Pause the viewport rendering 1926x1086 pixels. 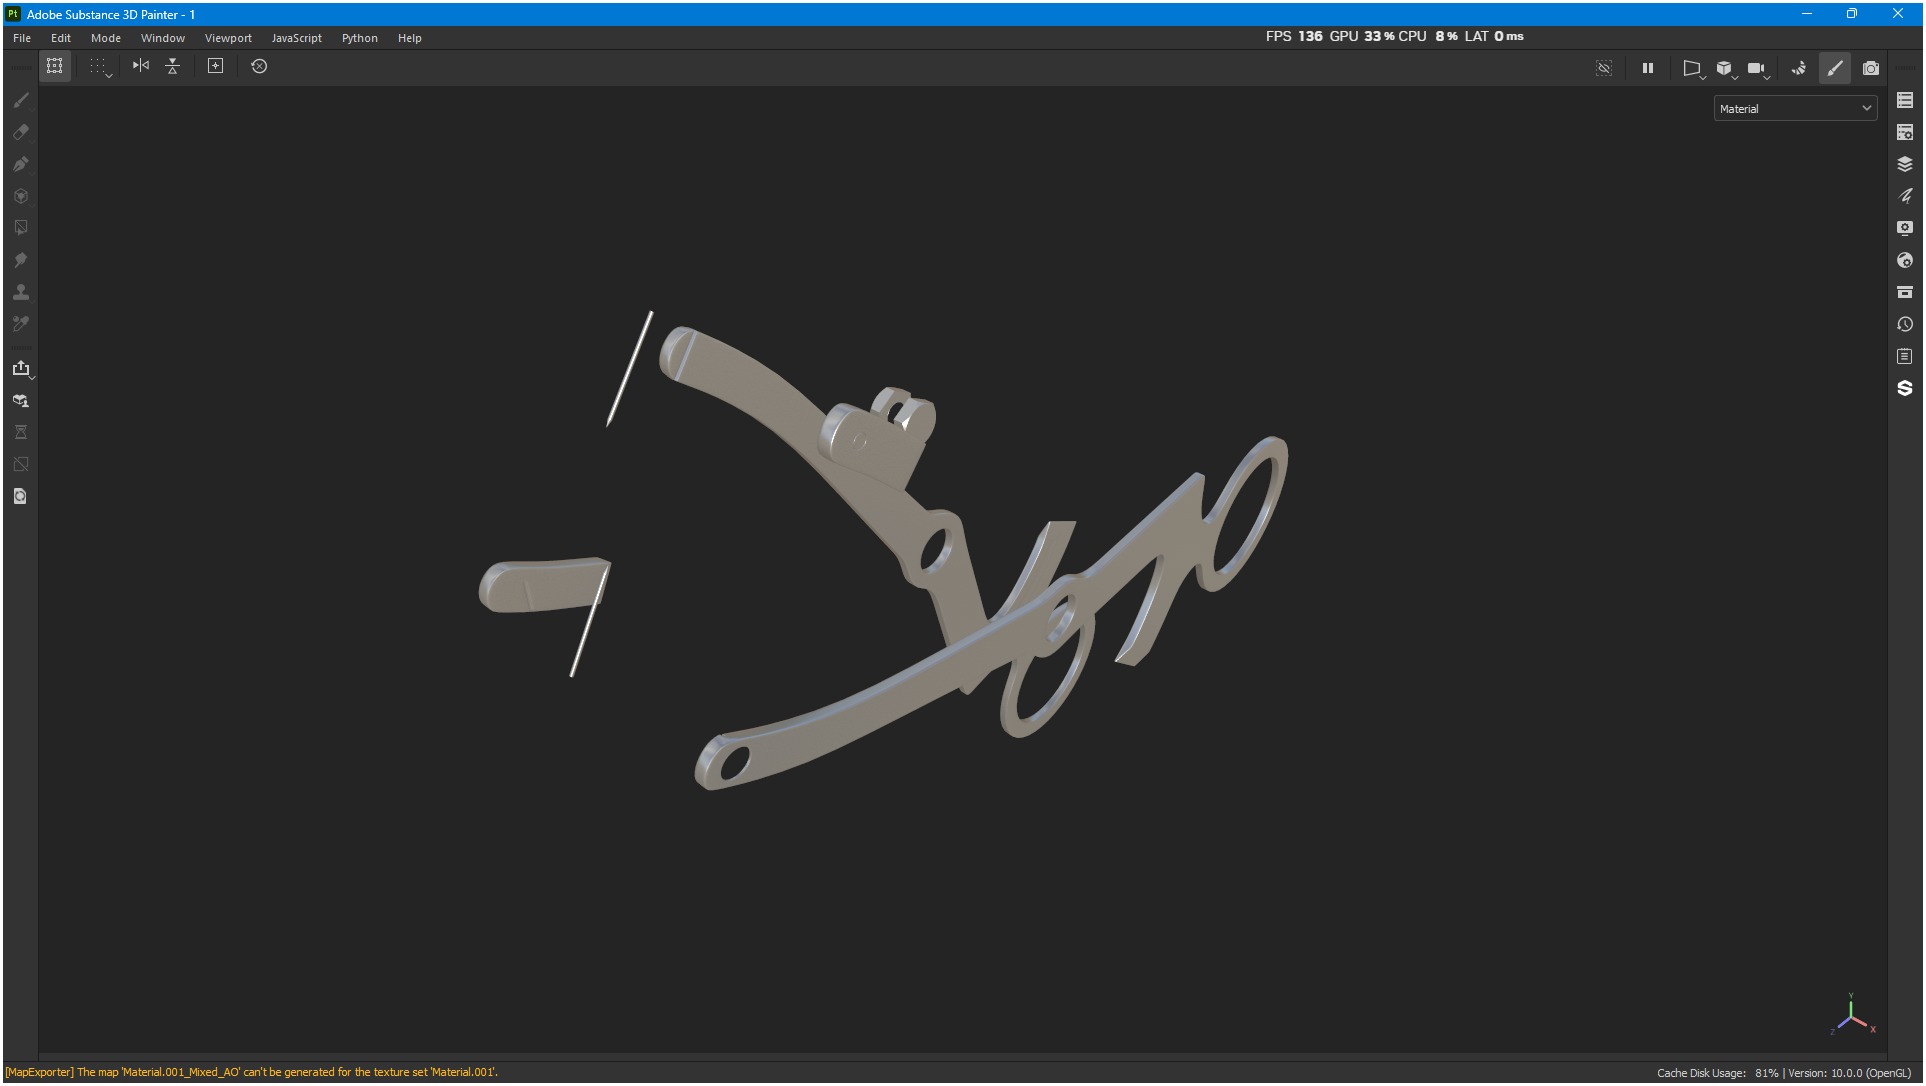[1648, 68]
